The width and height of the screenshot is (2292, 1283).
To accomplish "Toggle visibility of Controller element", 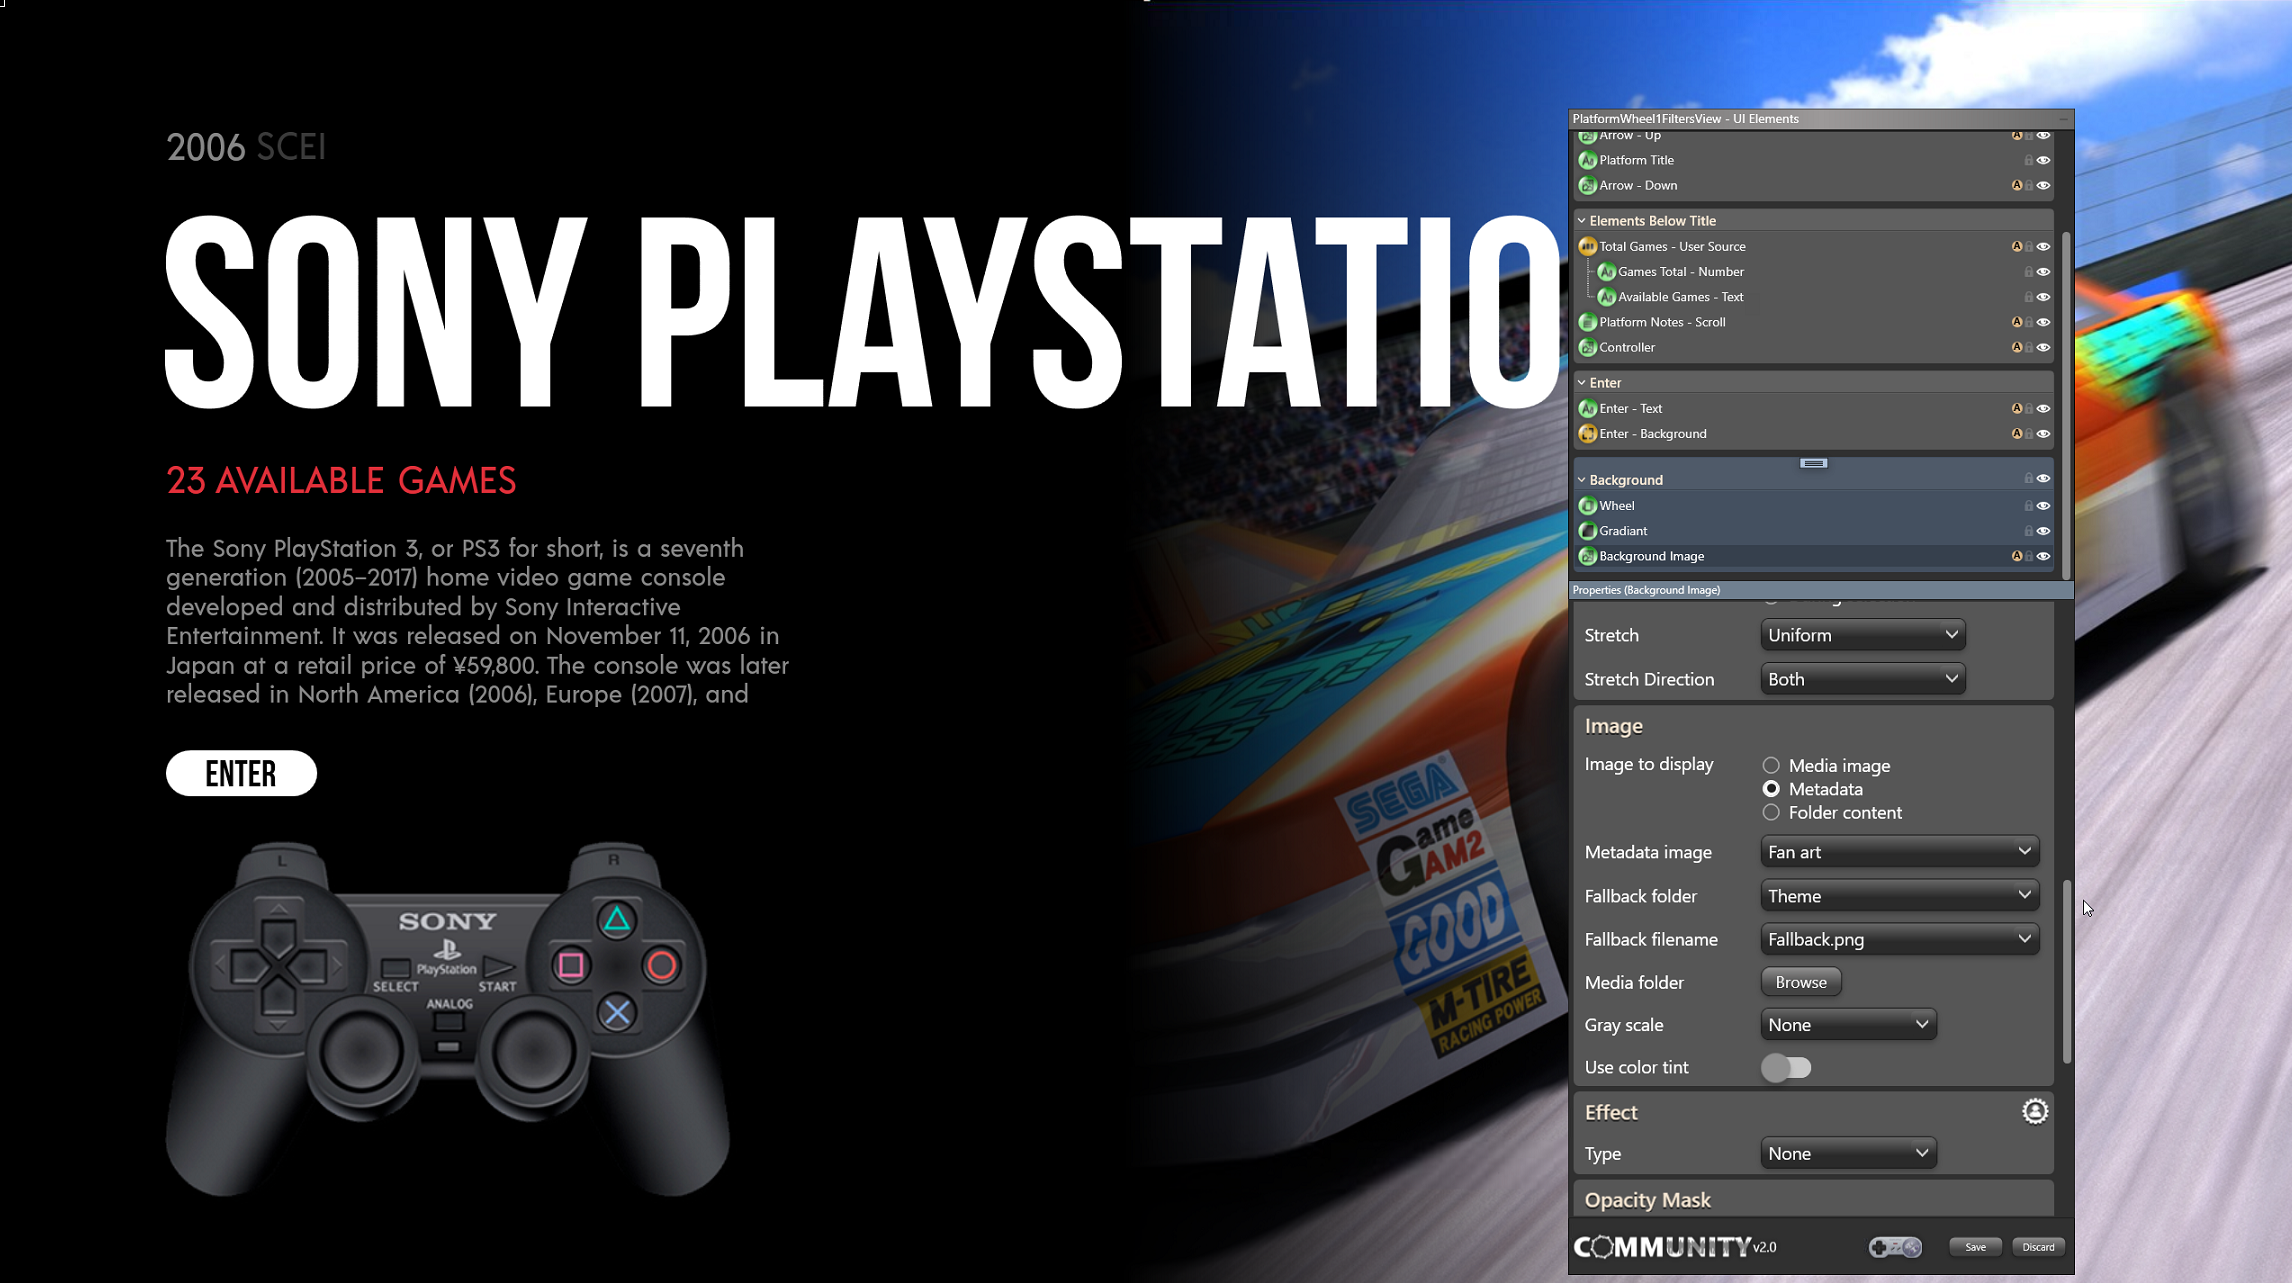I will 2043,348.
